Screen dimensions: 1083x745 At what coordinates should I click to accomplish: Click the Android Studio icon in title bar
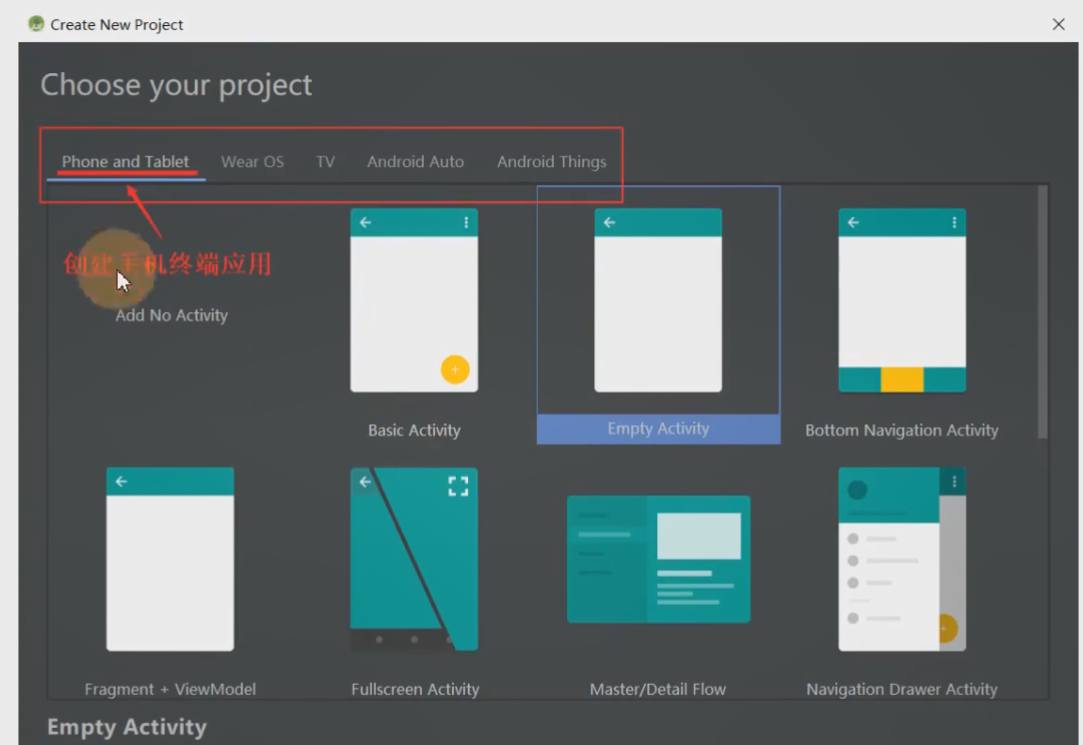tap(36, 24)
